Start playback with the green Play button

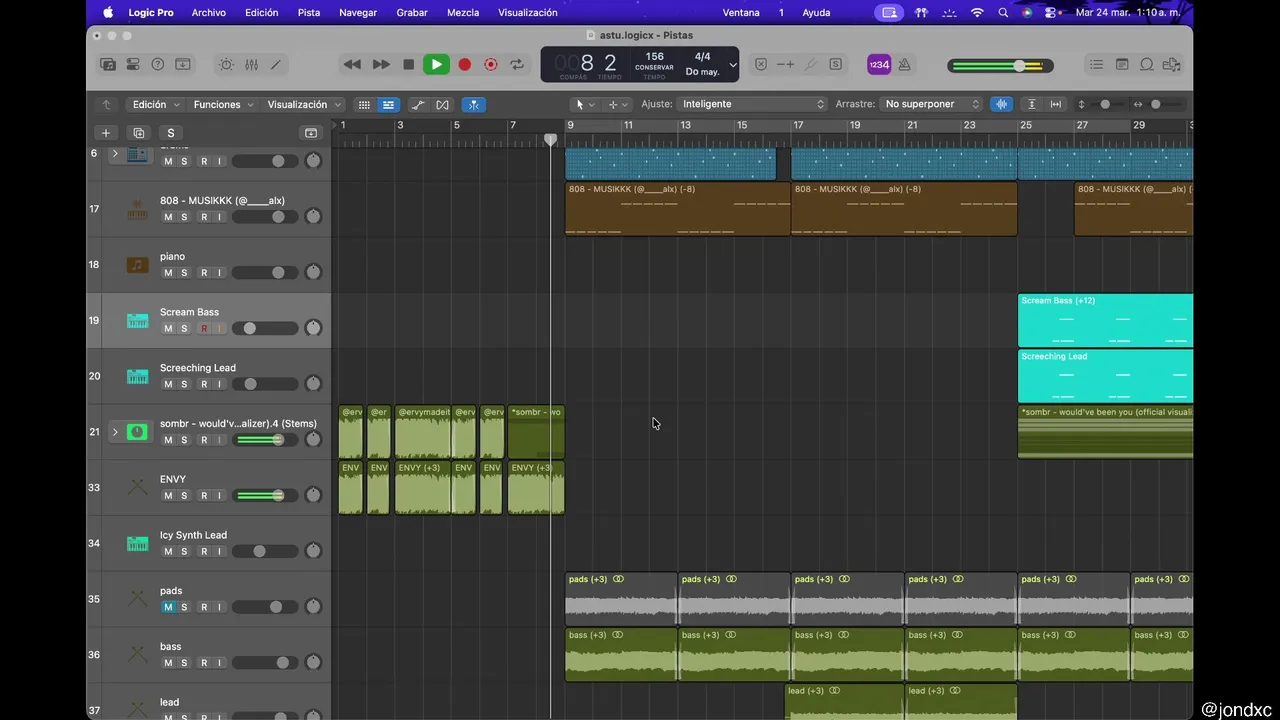(436, 64)
